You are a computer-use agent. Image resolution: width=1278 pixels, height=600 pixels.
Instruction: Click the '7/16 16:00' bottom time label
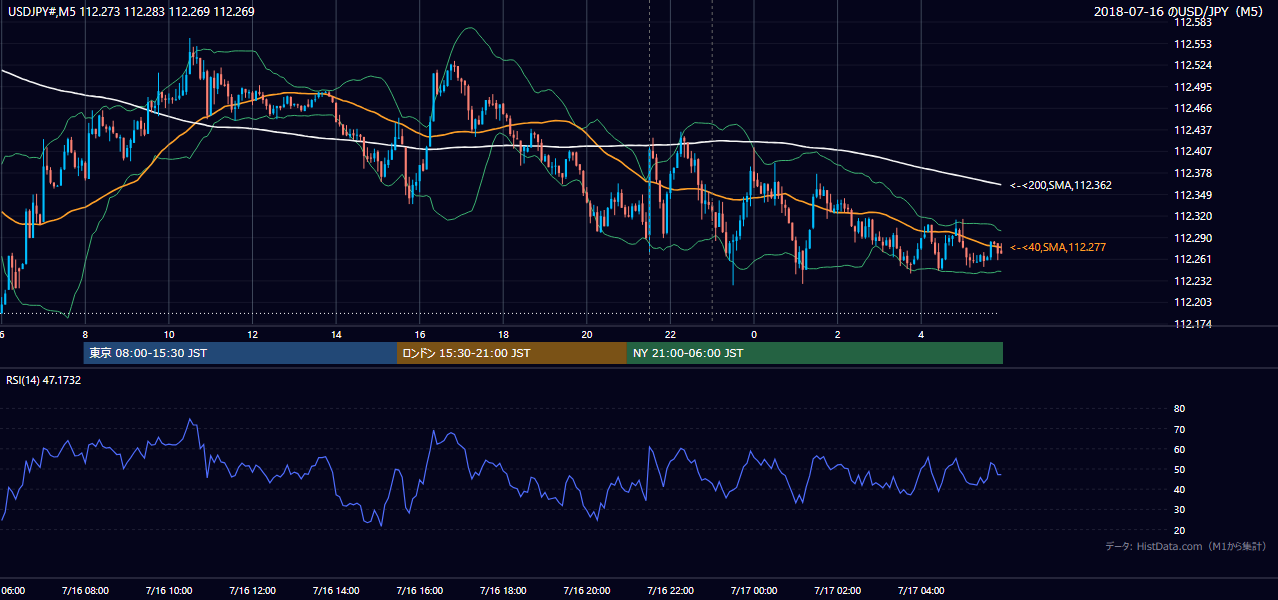pos(419,590)
